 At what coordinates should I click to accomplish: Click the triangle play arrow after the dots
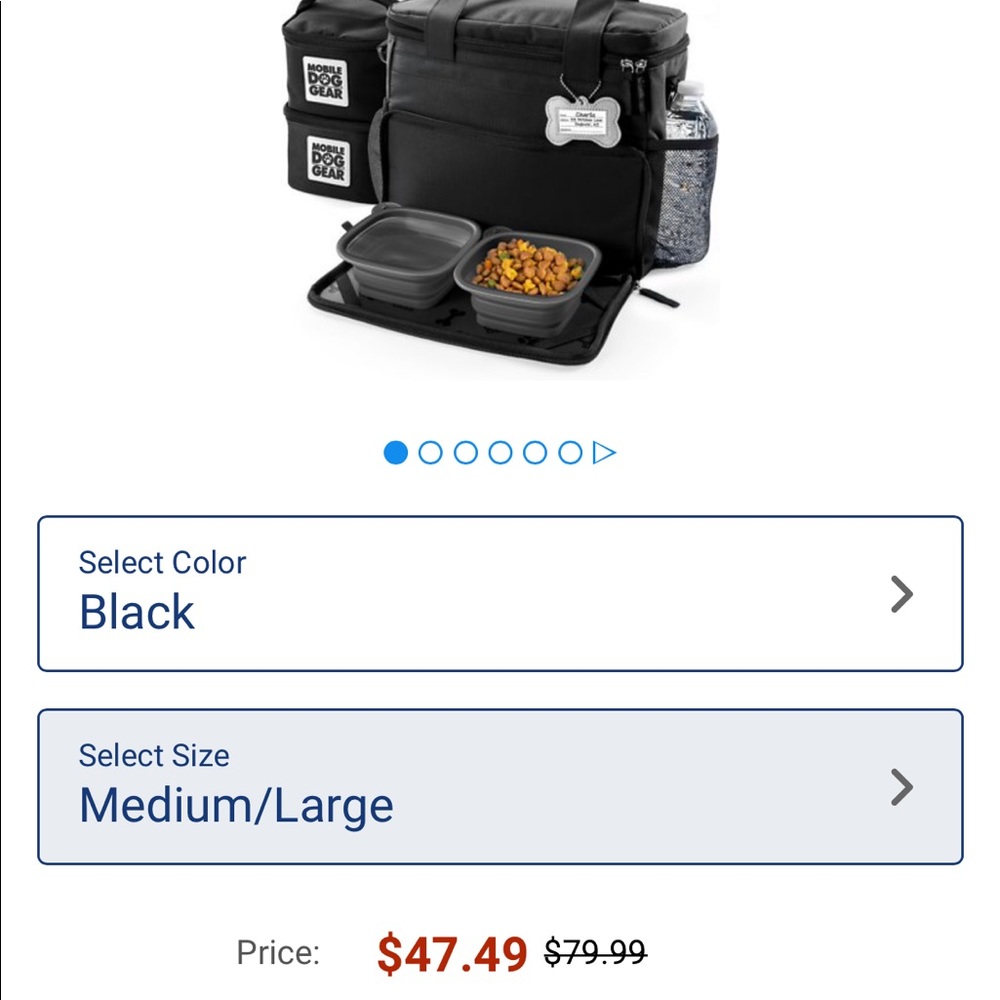coord(604,453)
